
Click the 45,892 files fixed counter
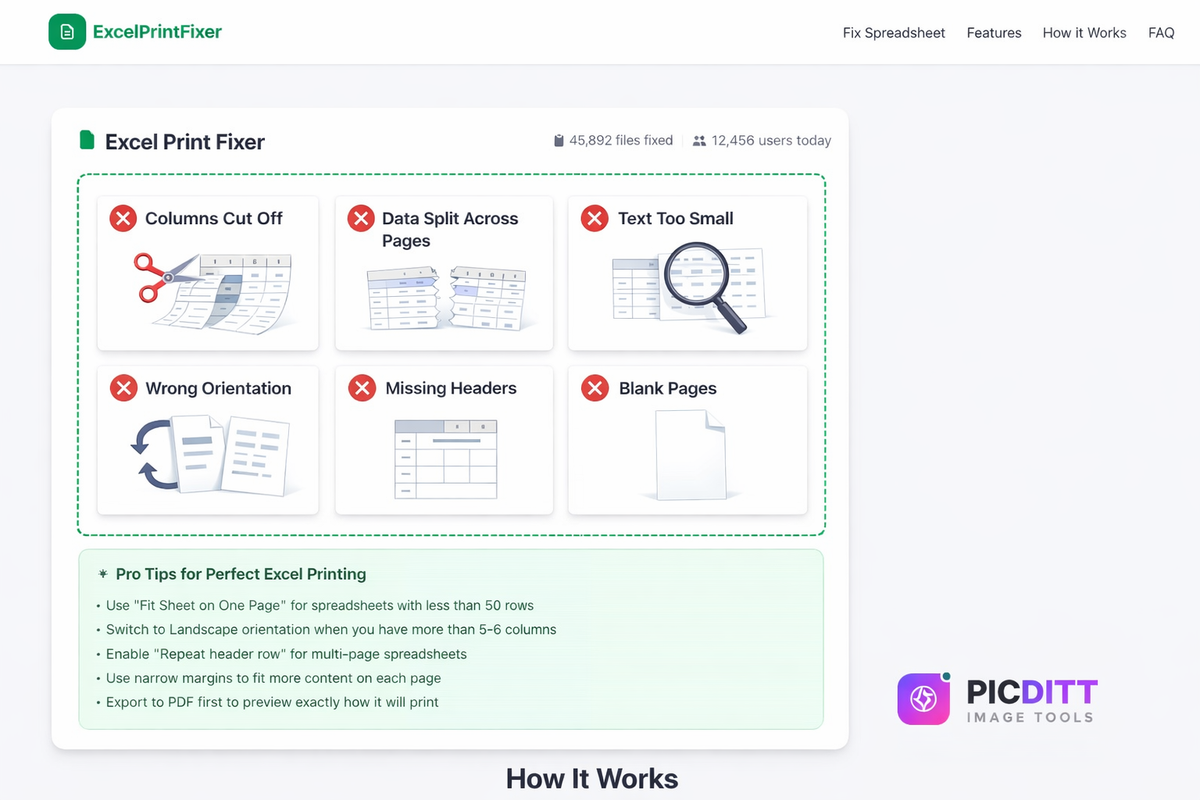click(613, 141)
